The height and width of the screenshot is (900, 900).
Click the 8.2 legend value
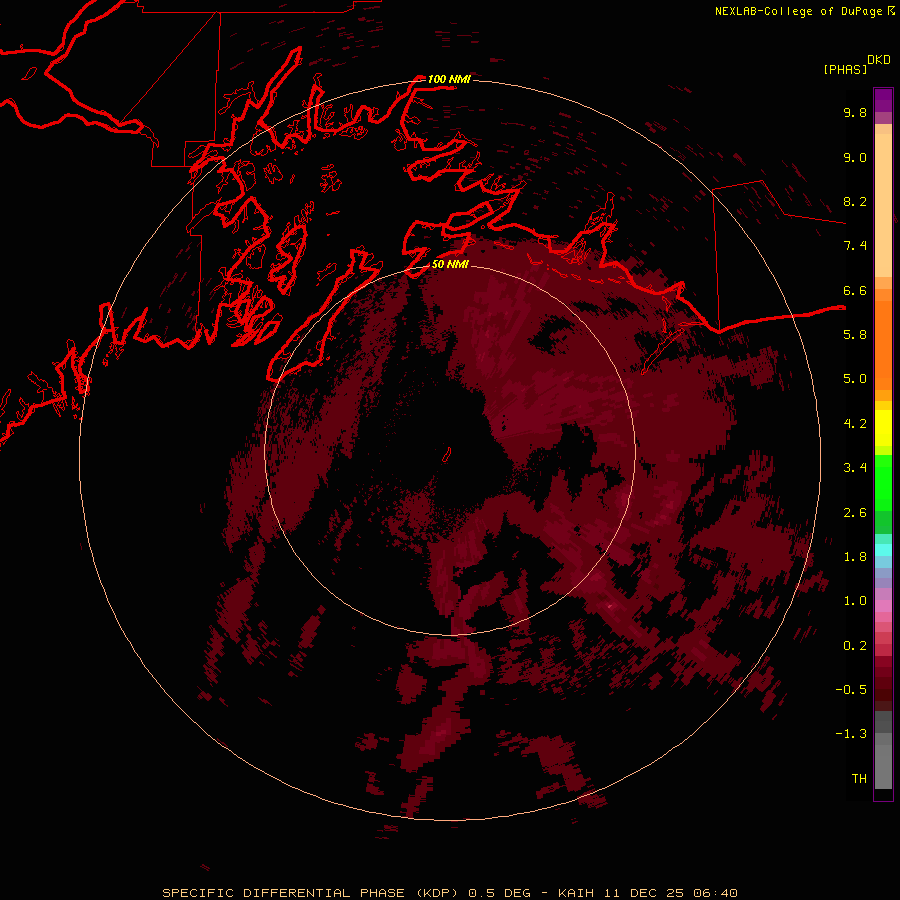pos(855,201)
